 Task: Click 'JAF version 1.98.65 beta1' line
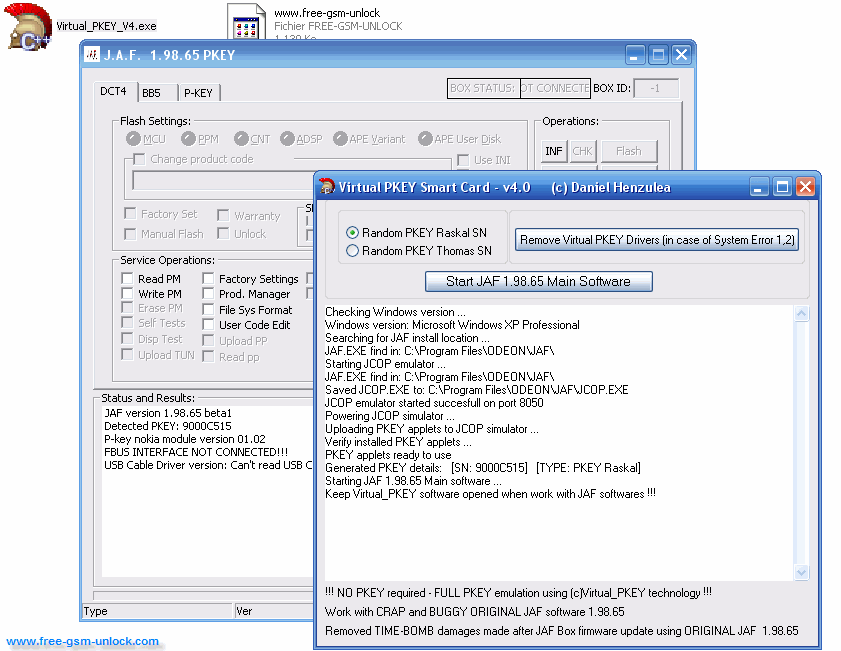(168, 413)
